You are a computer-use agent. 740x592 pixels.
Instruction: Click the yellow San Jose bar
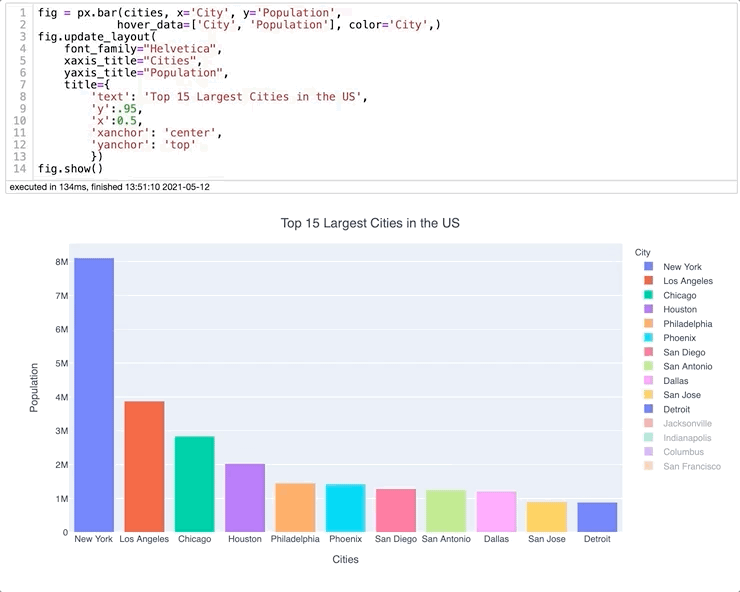click(x=547, y=517)
